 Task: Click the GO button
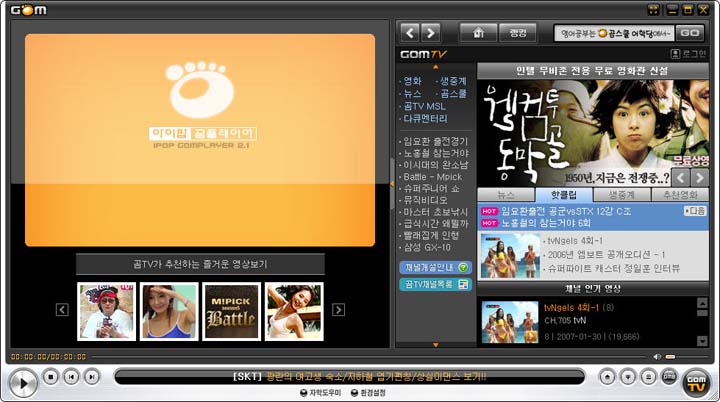(690, 33)
